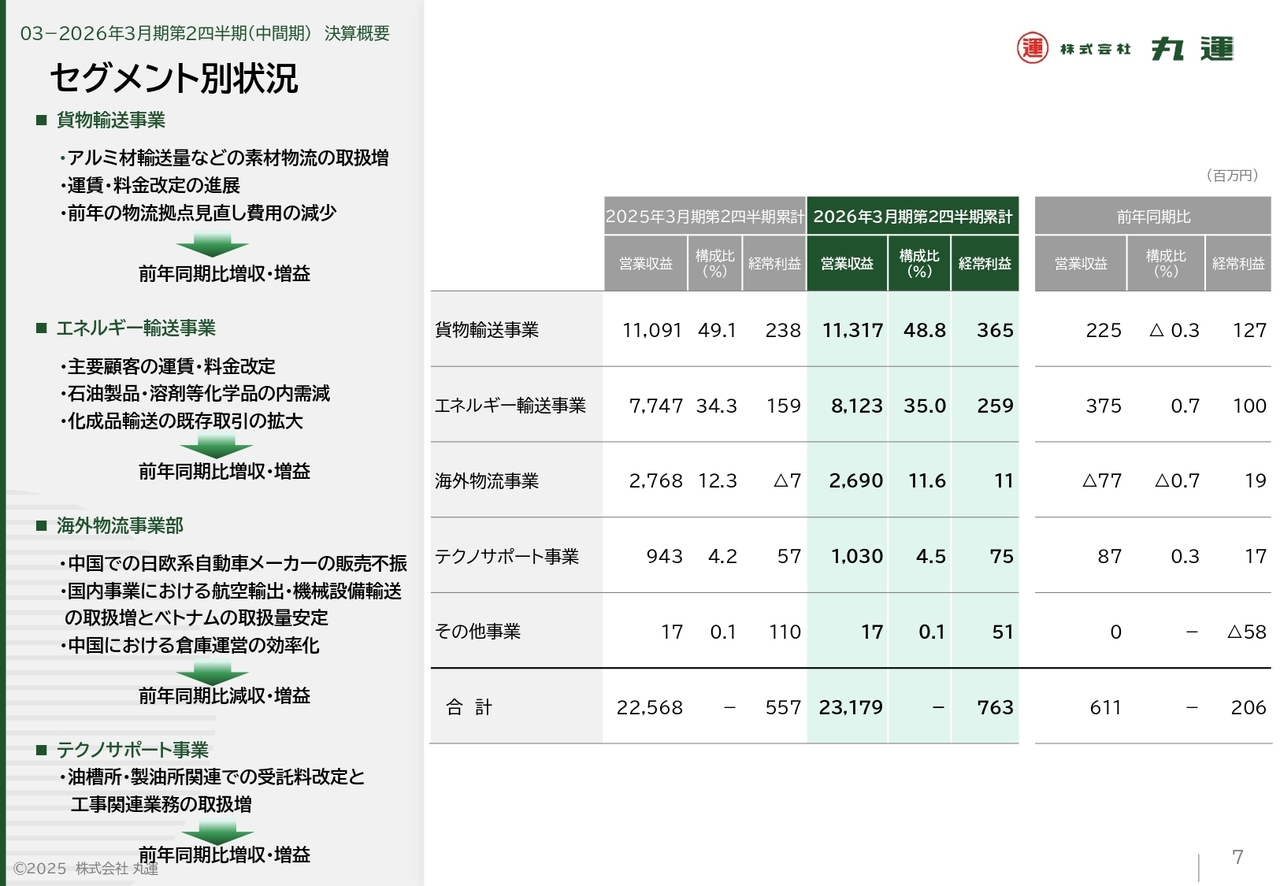Click the green arrow under エネルギー輸送事業 bullets
This screenshot has width=1280, height=886.
pyautogui.click(x=212, y=446)
